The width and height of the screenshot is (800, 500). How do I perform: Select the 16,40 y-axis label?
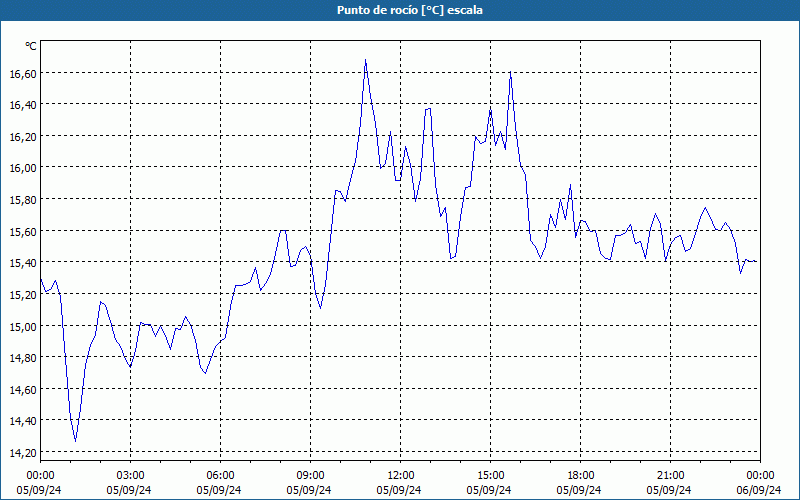tap(23, 106)
